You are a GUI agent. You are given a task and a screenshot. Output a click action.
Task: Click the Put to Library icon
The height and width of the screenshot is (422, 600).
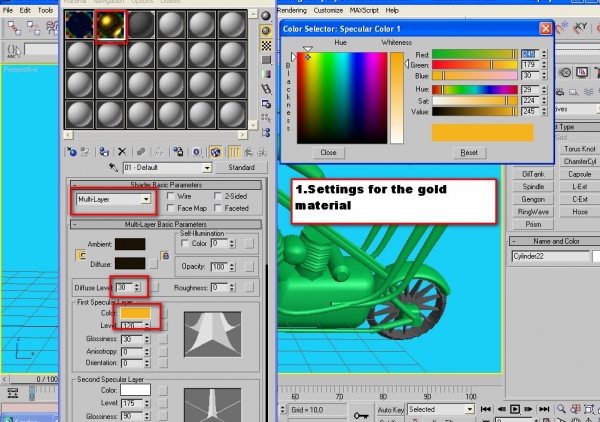[x=178, y=152]
